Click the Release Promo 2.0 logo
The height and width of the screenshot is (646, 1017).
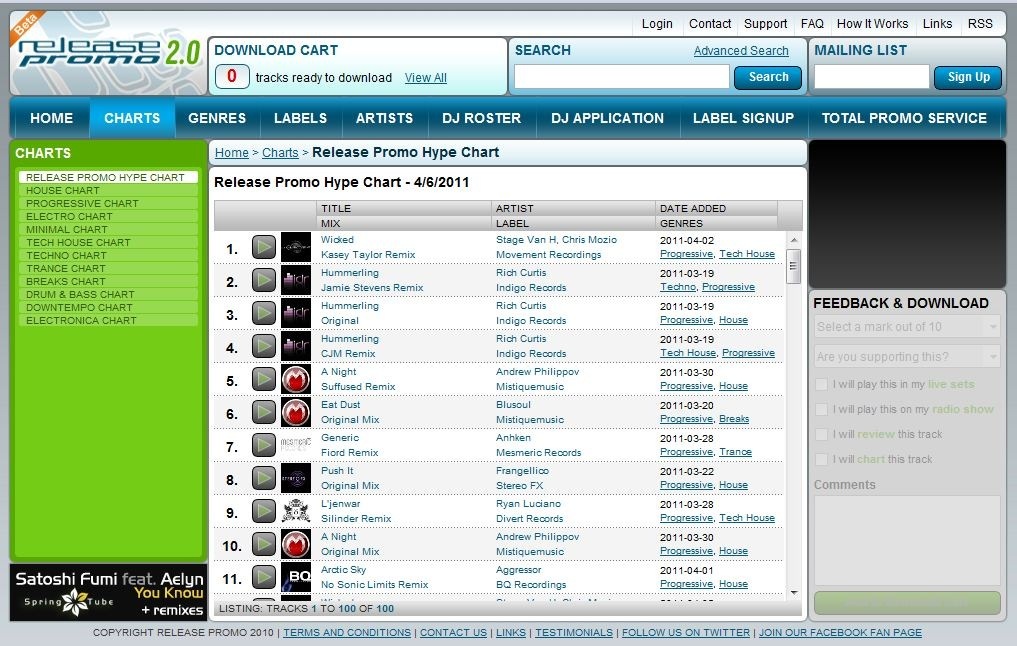click(108, 53)
